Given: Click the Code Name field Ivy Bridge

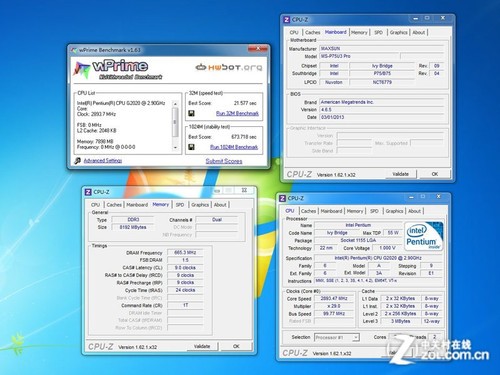Looking at the screenshot, I should [x=337, y=233].
